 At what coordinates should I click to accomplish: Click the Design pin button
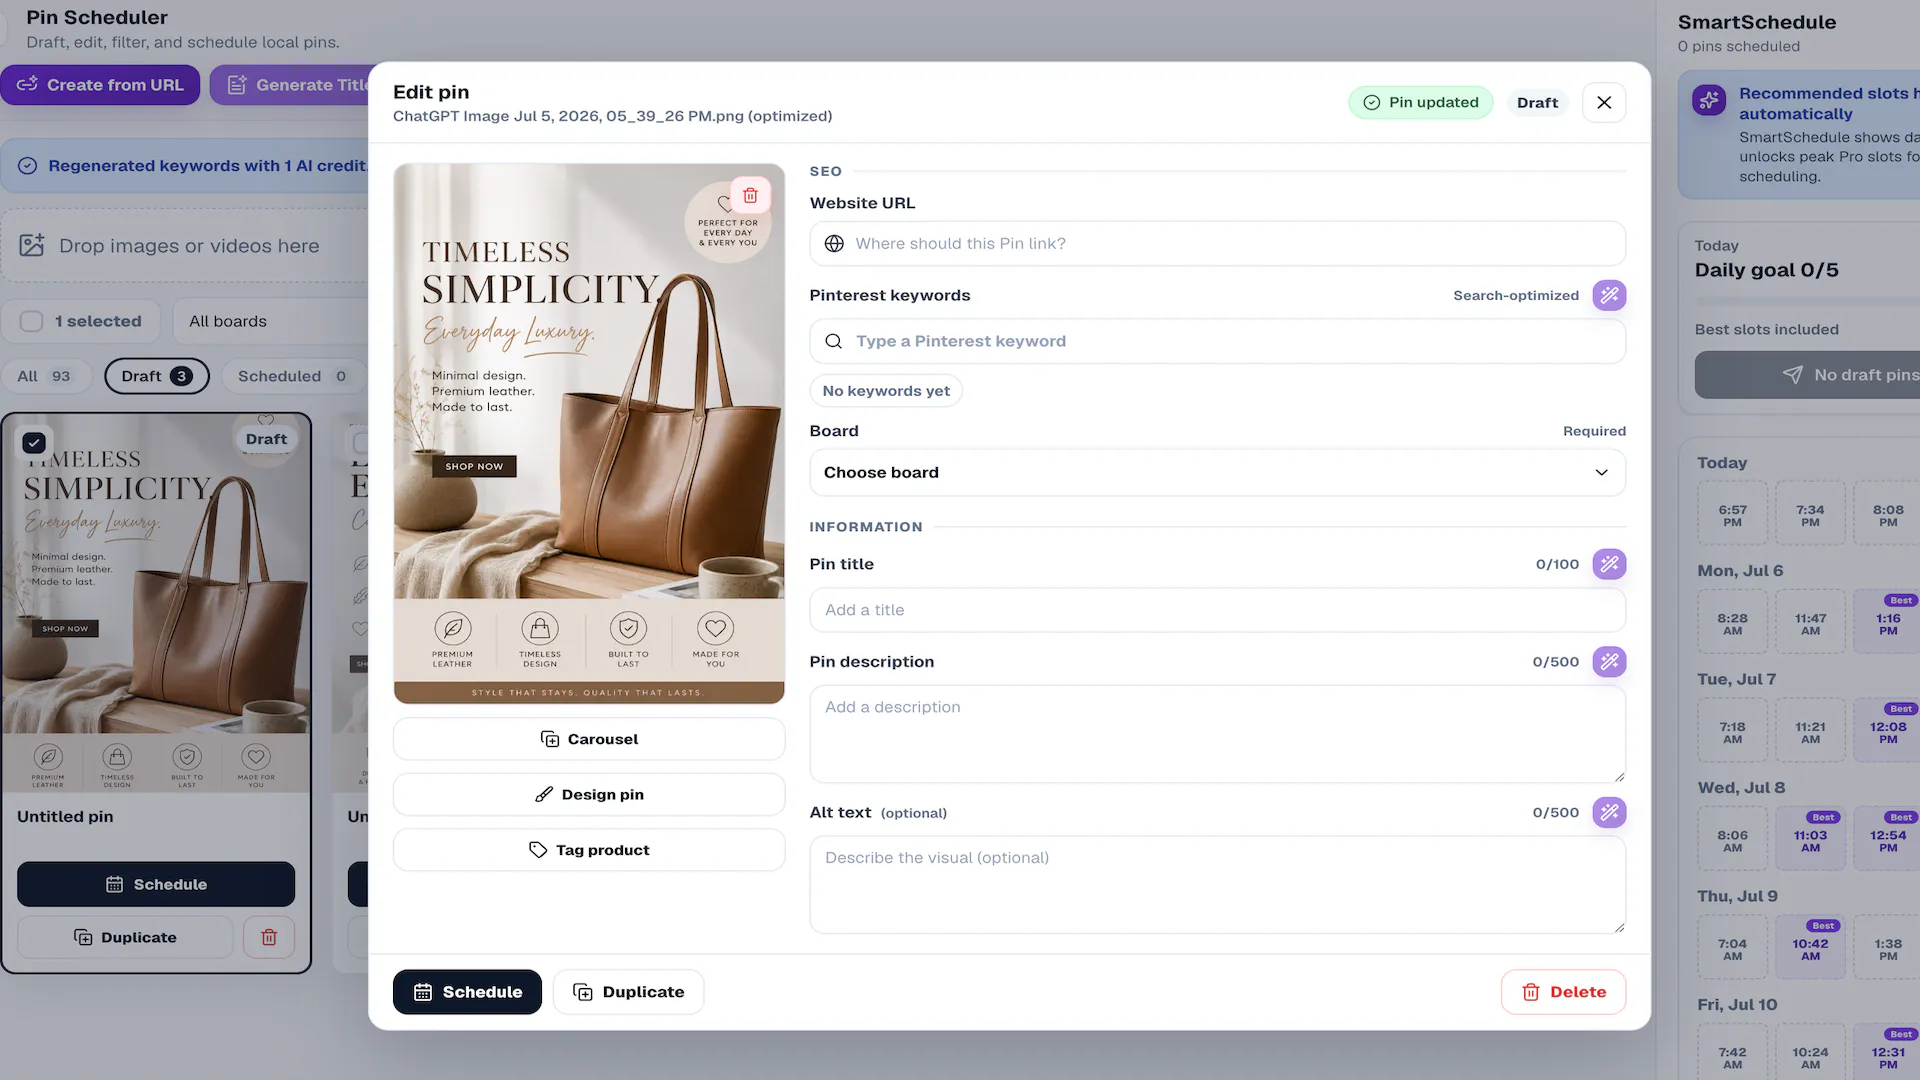589,794
